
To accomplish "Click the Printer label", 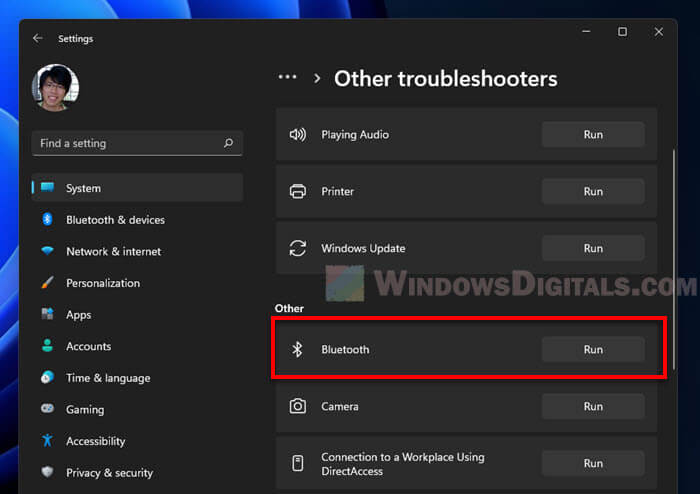I will (x=338, y=191).
